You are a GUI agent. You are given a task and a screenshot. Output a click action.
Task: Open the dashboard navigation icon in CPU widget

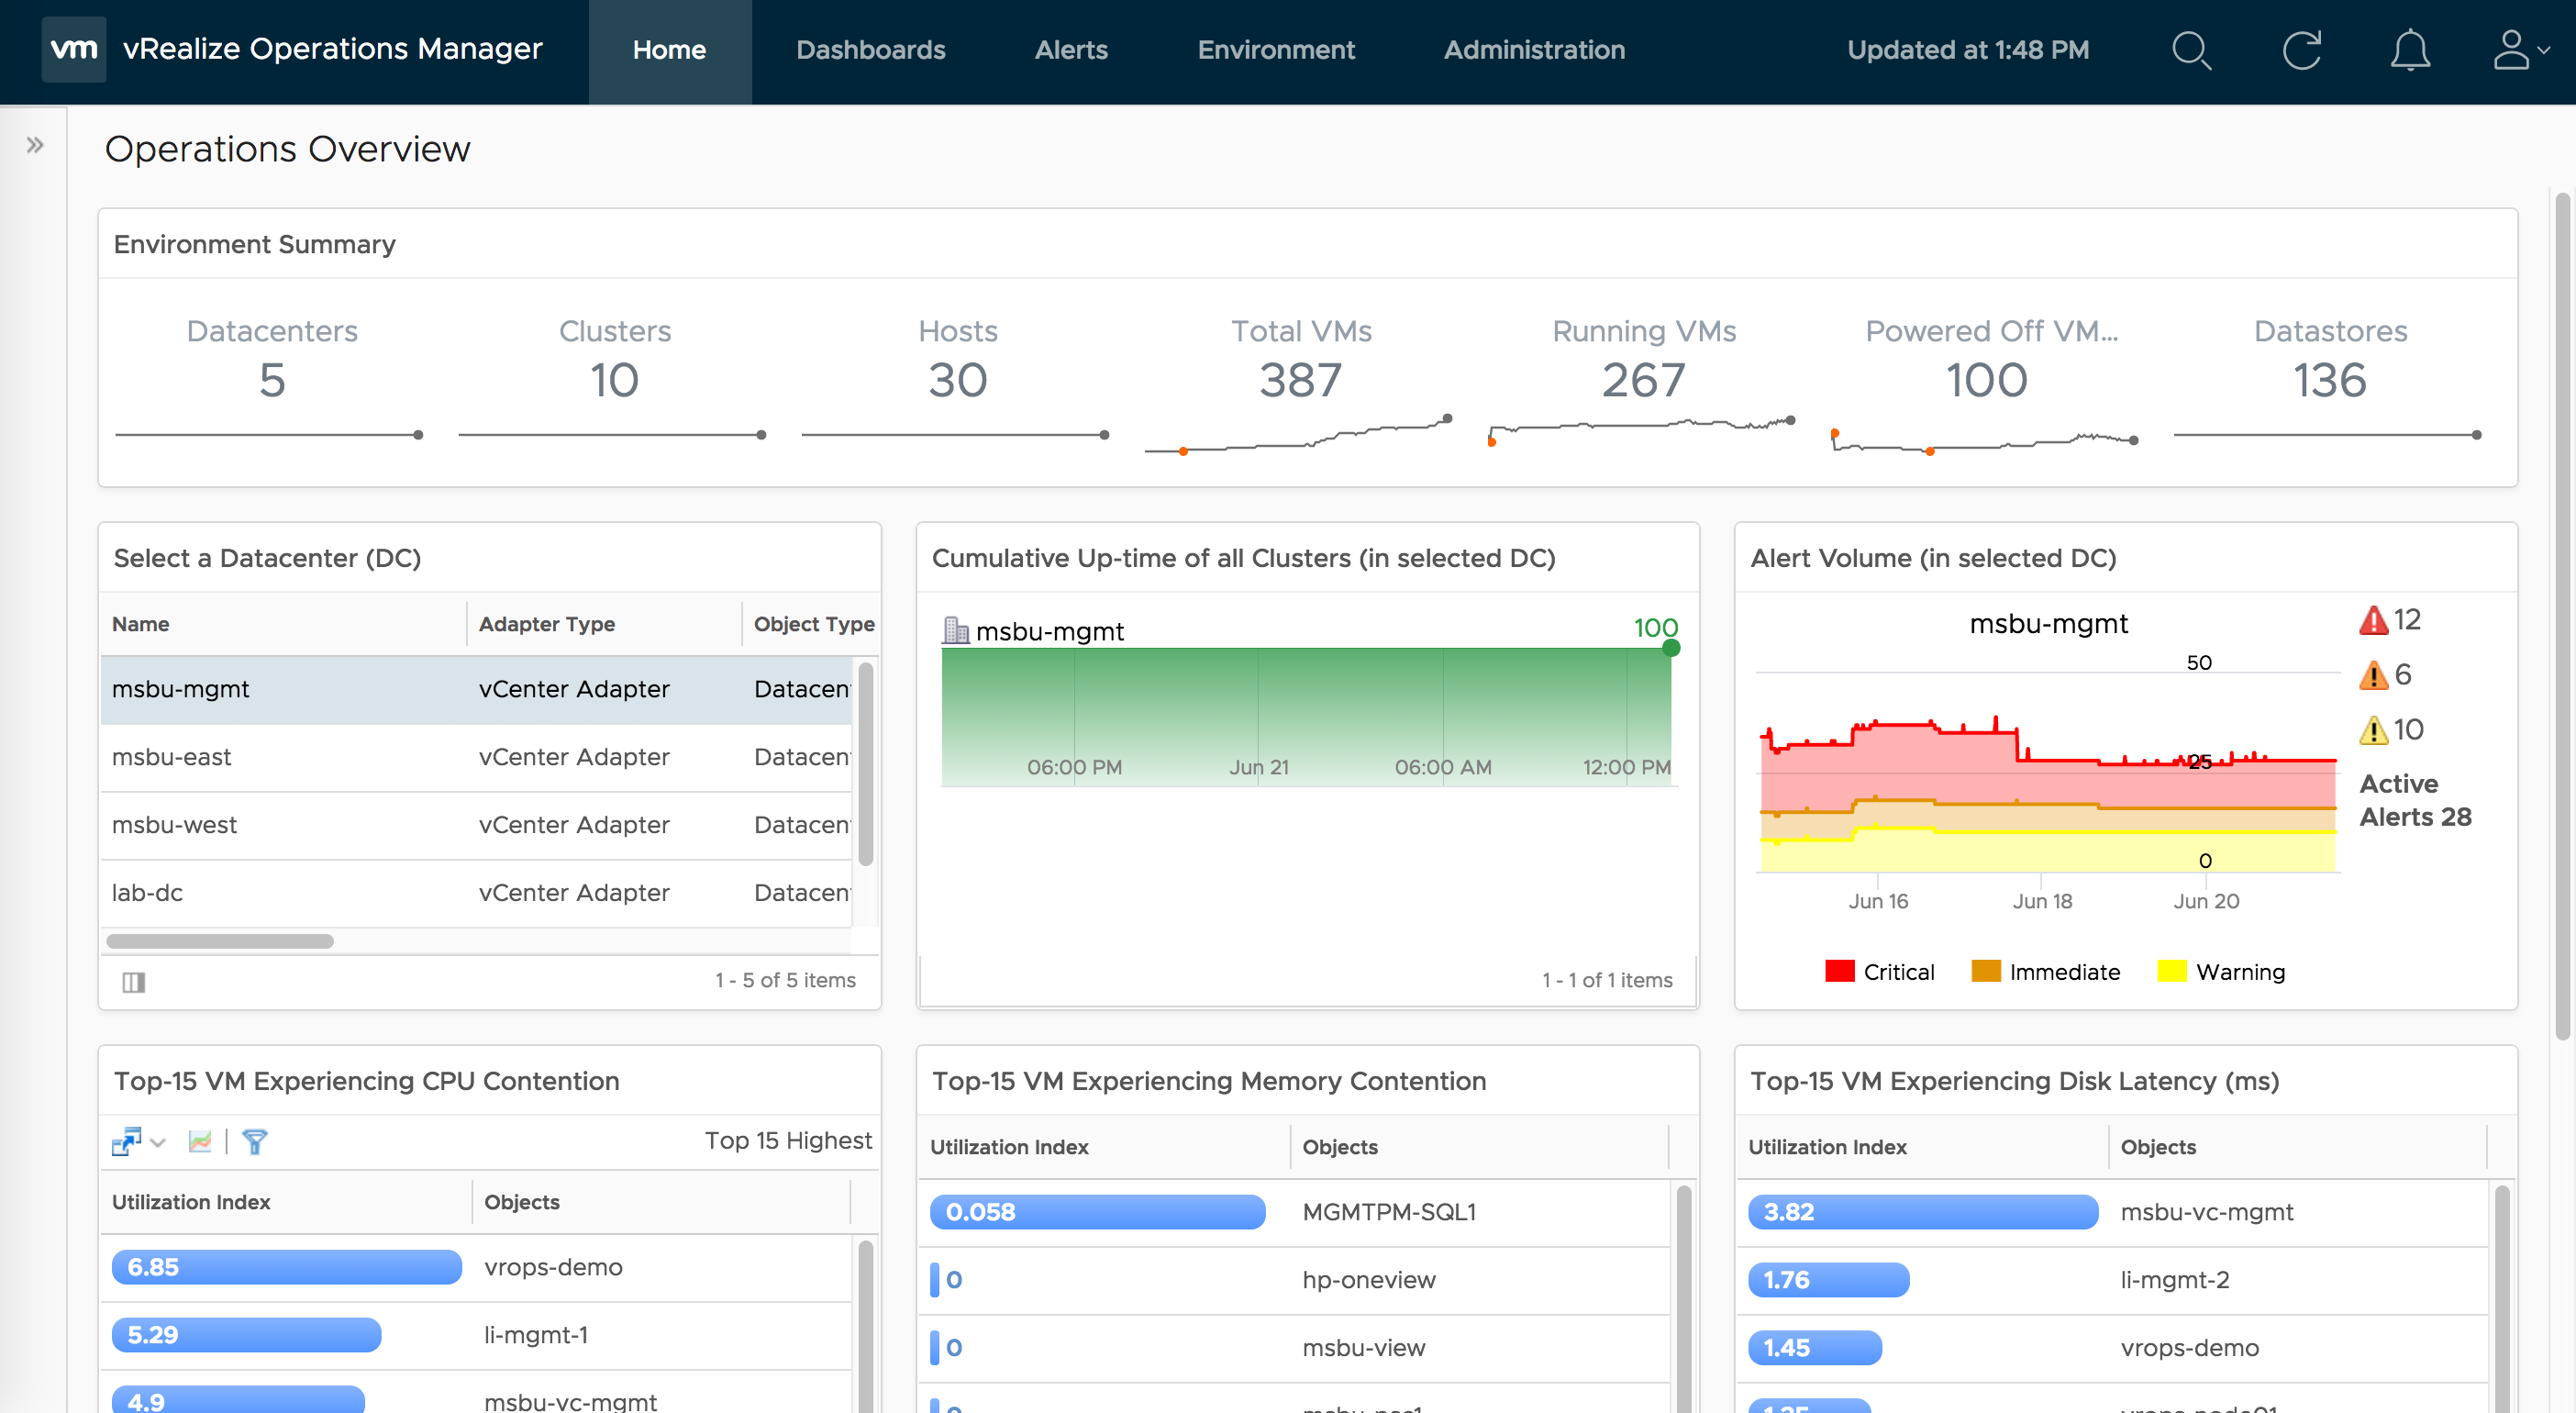coord(126,1141)
